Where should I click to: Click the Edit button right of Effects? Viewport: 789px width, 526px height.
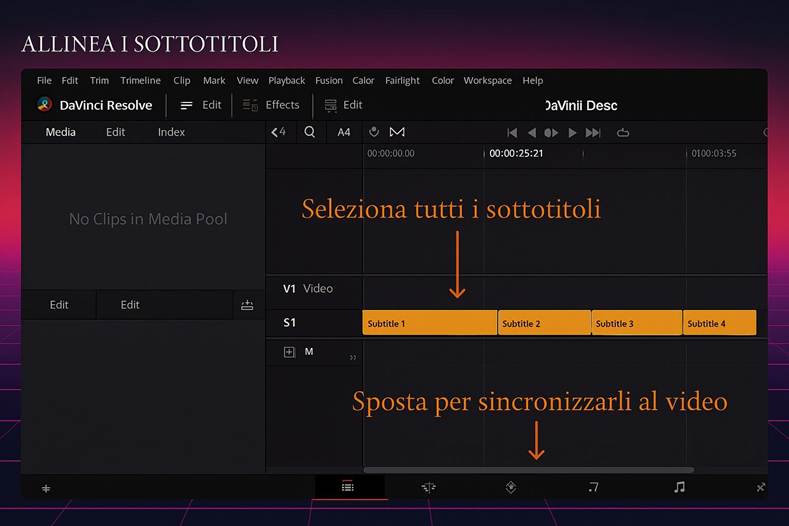coord(344,105)
